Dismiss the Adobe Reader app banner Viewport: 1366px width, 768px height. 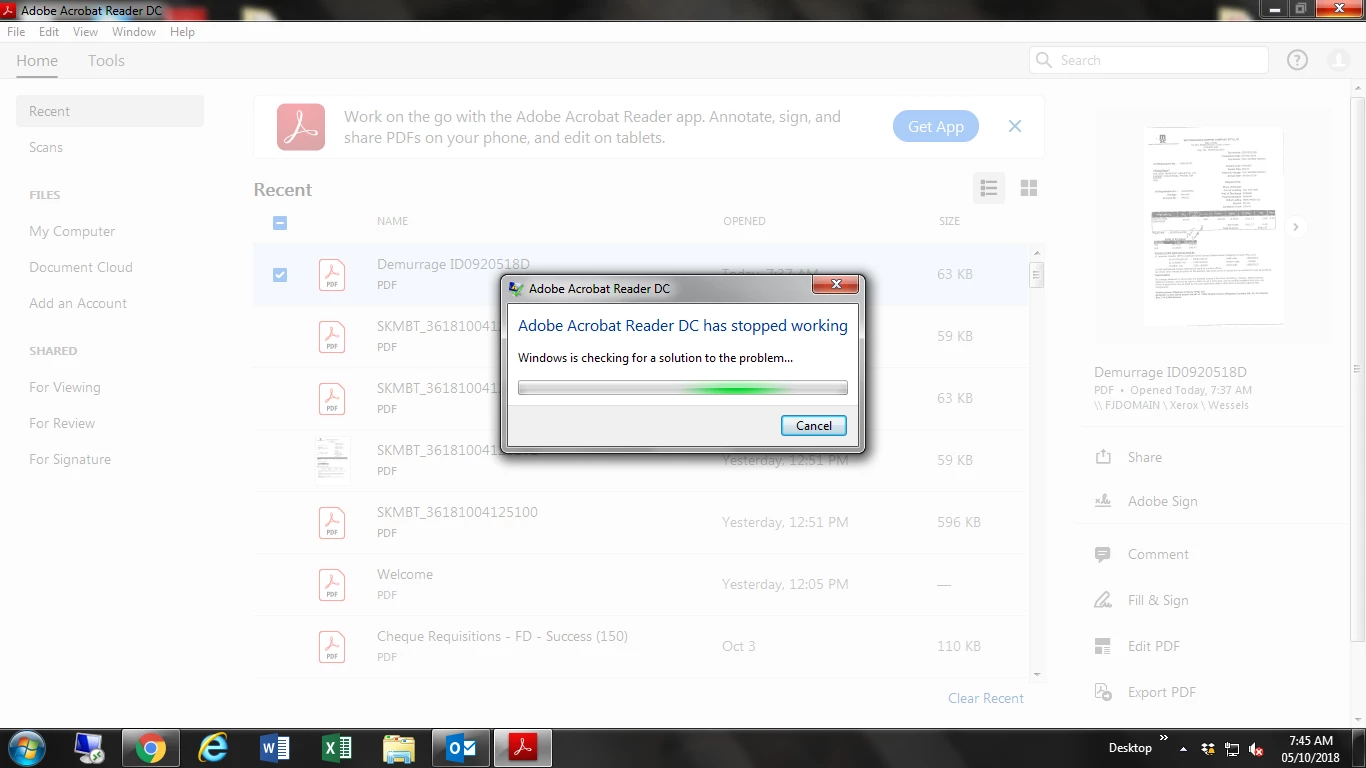[x=1015, y=126]
